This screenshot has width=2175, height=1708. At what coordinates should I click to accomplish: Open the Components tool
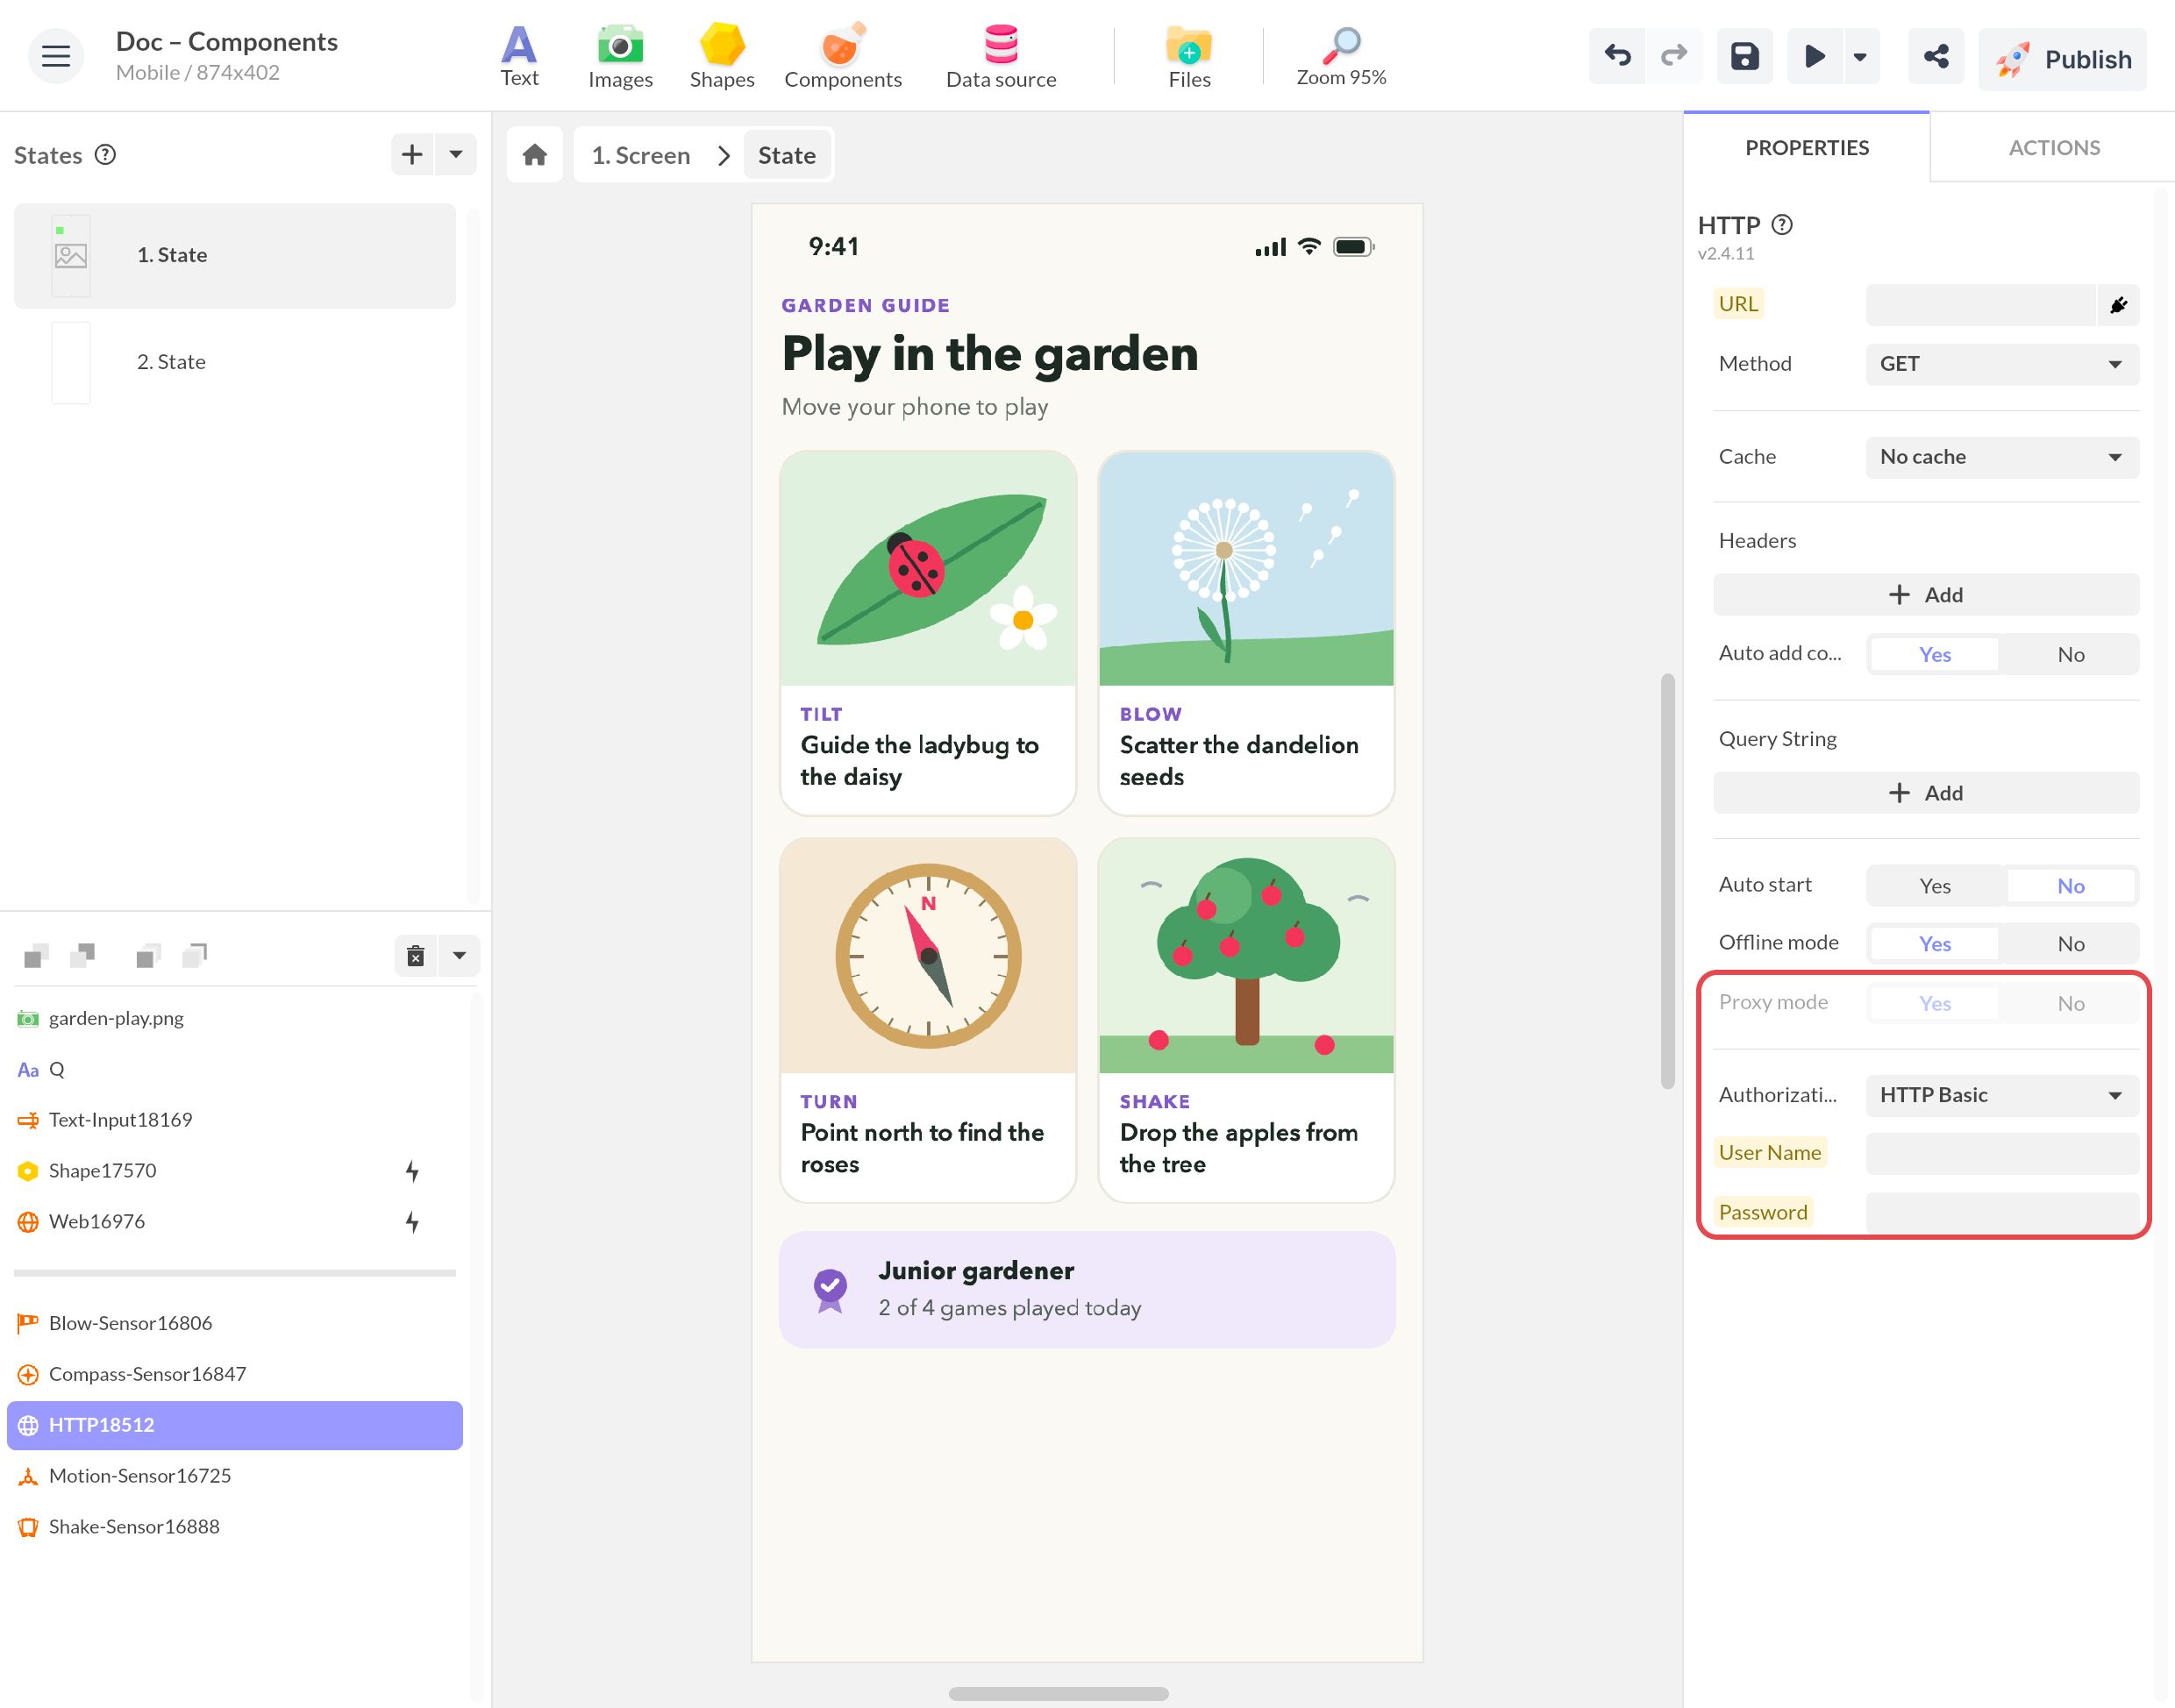[x=843, y=57]
